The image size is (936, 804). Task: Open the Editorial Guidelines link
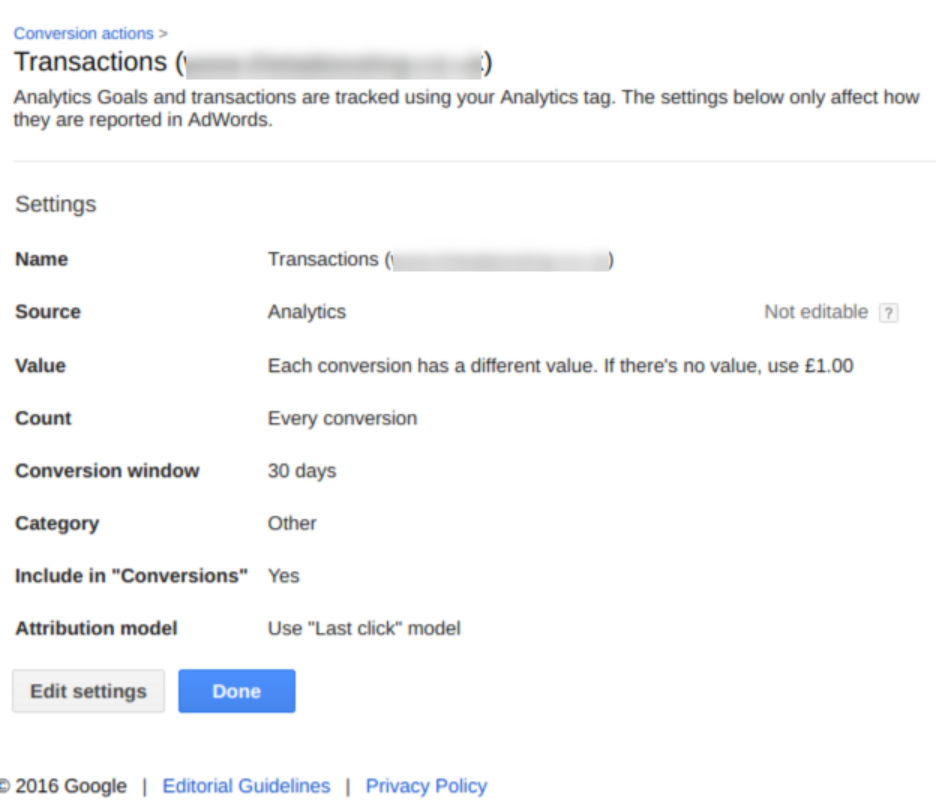[246, 786]
